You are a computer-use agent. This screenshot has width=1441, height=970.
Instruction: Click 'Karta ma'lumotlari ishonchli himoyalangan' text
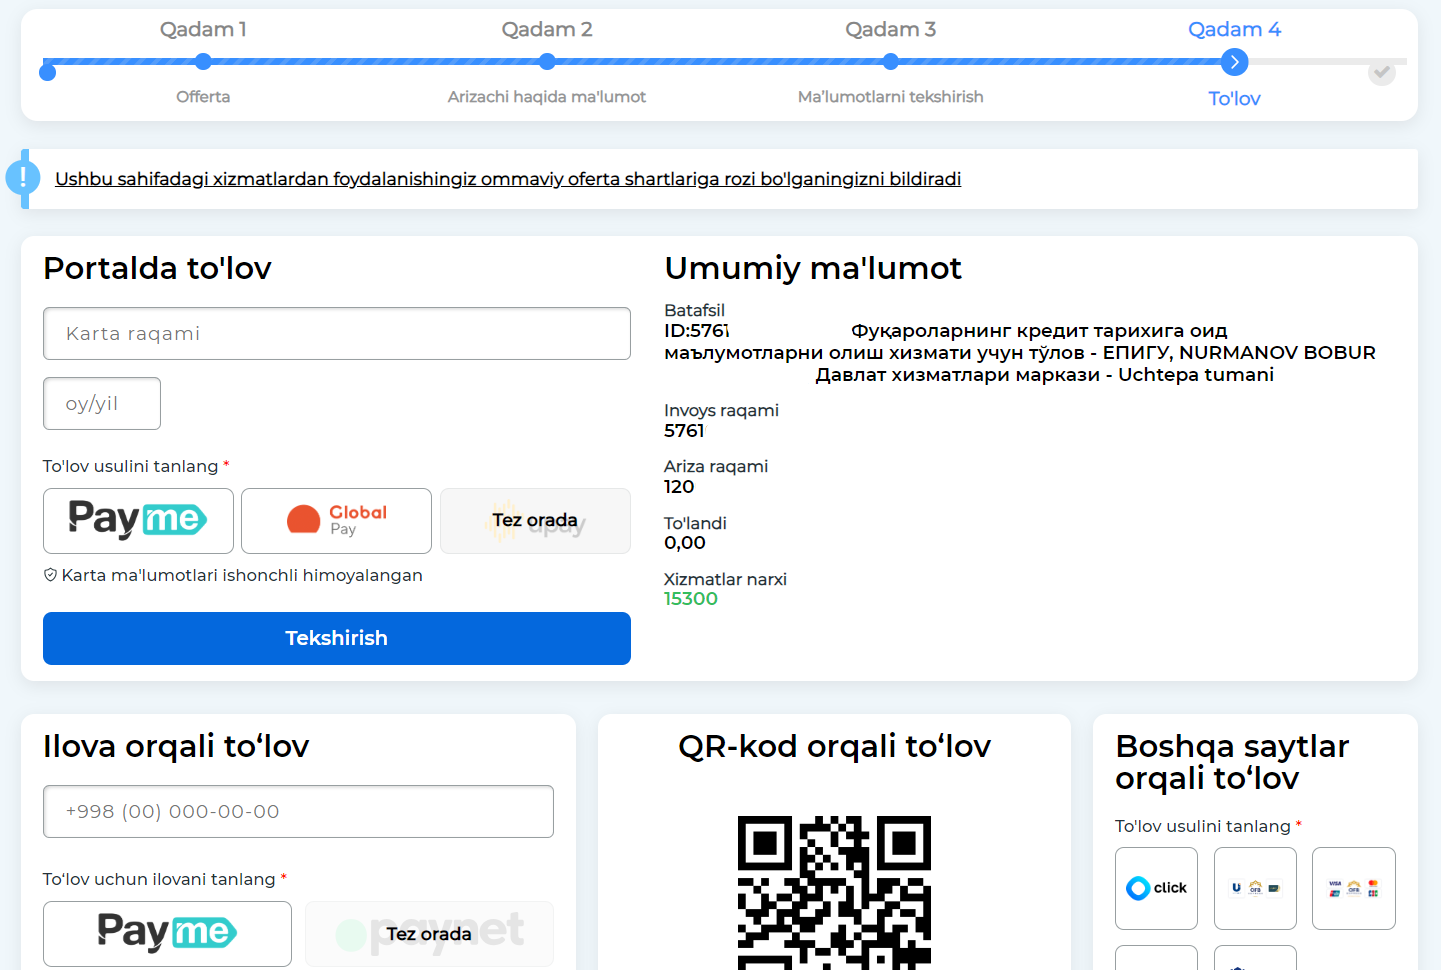242,576
